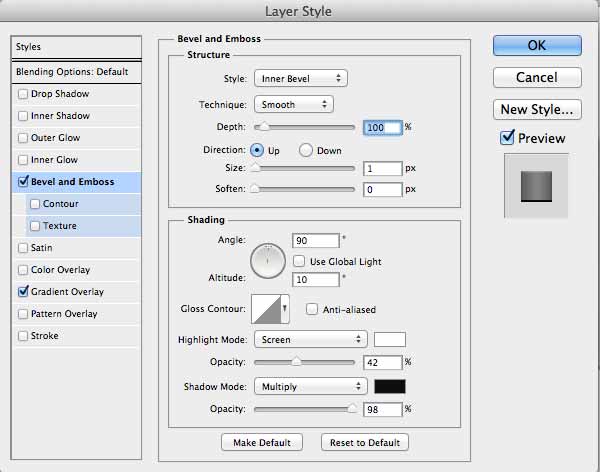This screenshot has height=472, width=600.
Task: Select Styles in the left panel
Action: (77, 47)
